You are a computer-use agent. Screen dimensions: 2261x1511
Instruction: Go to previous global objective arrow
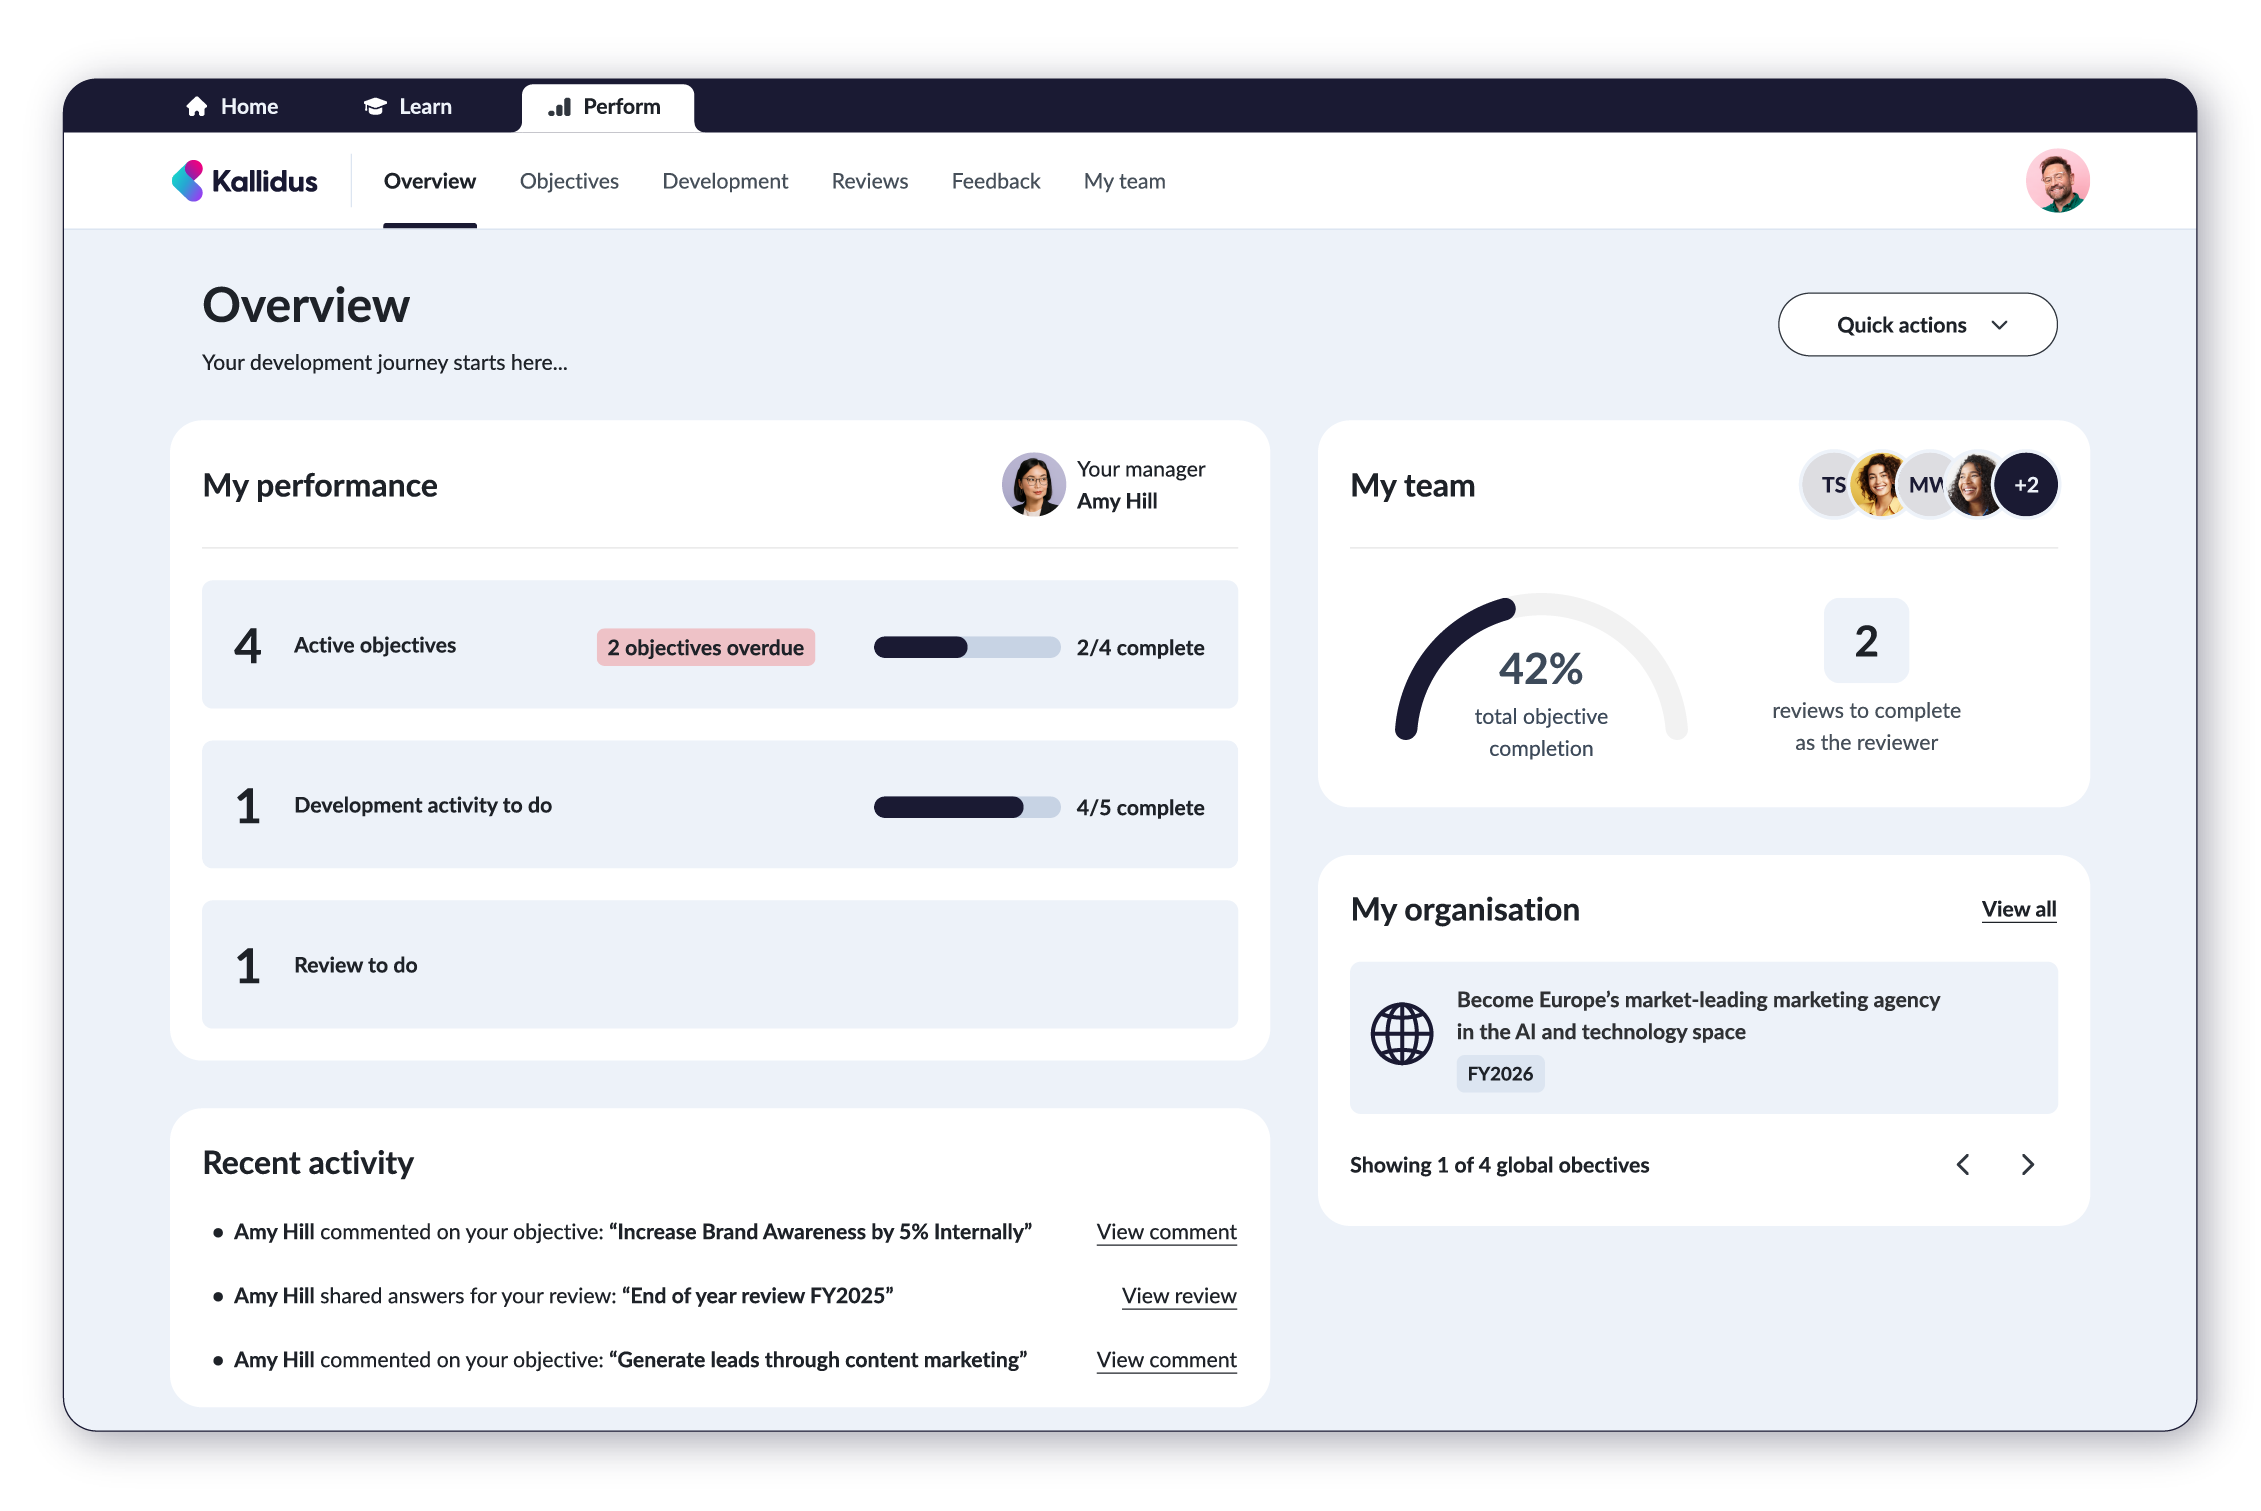(x=1963, y=1165)
